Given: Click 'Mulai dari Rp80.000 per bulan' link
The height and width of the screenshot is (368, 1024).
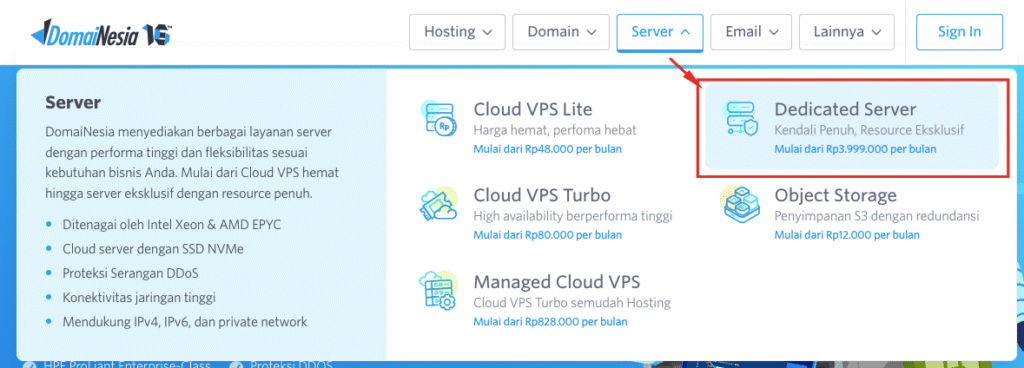Looking at the screenshot, I should pos(547,235).
